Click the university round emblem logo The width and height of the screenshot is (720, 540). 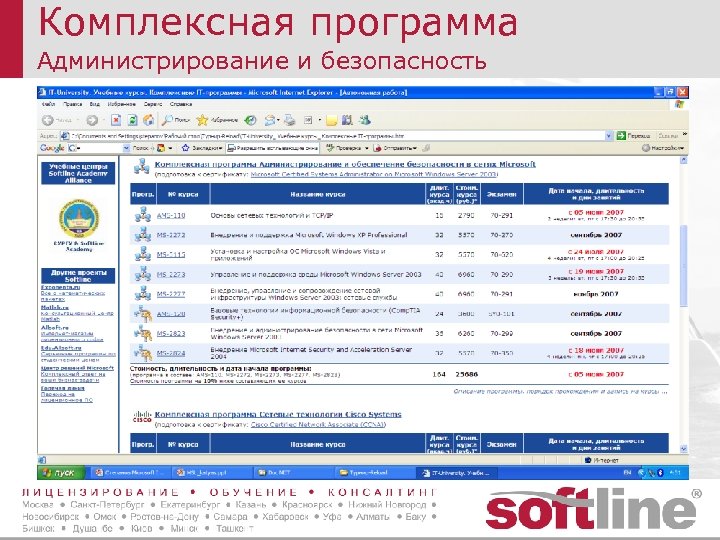79,219
